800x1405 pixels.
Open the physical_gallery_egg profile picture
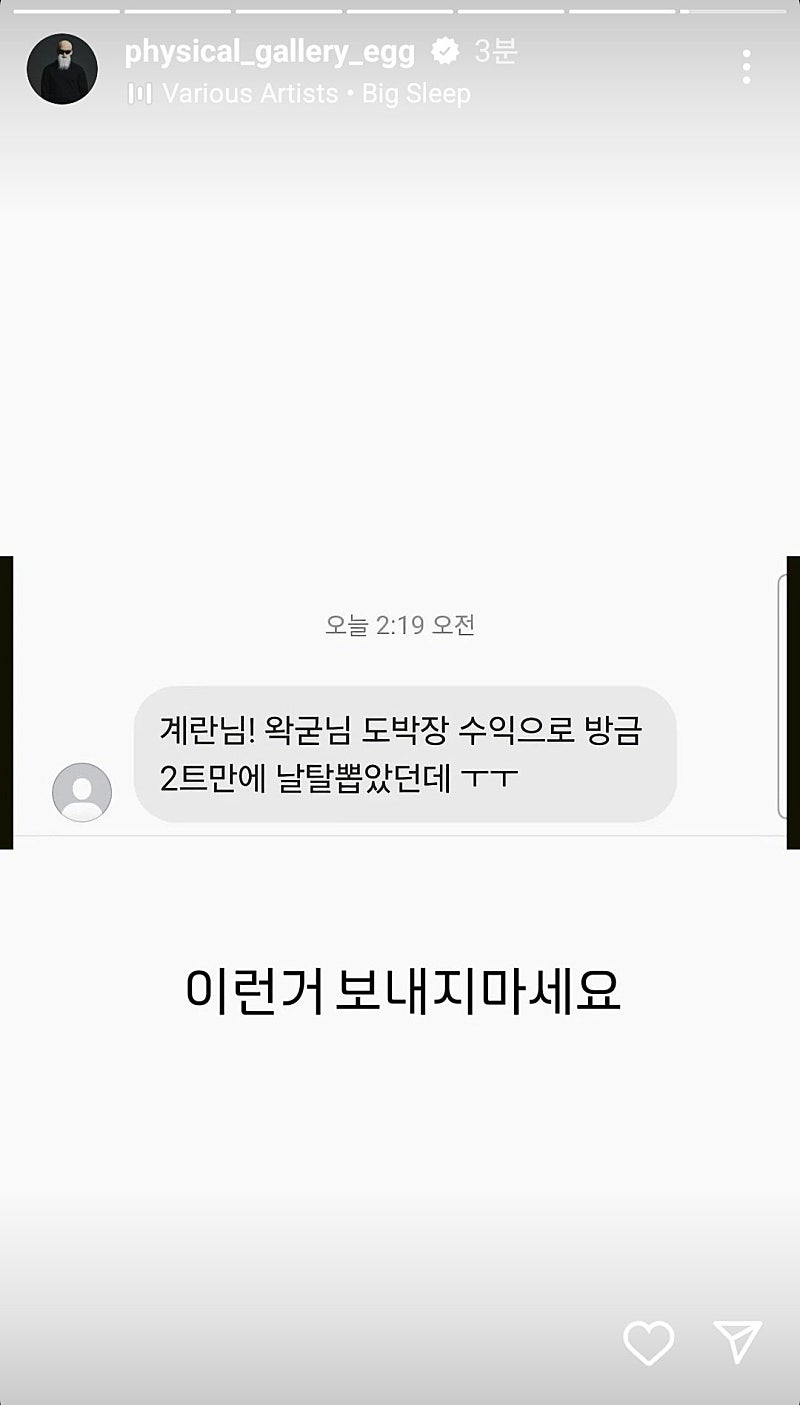[x=62, y=69]
